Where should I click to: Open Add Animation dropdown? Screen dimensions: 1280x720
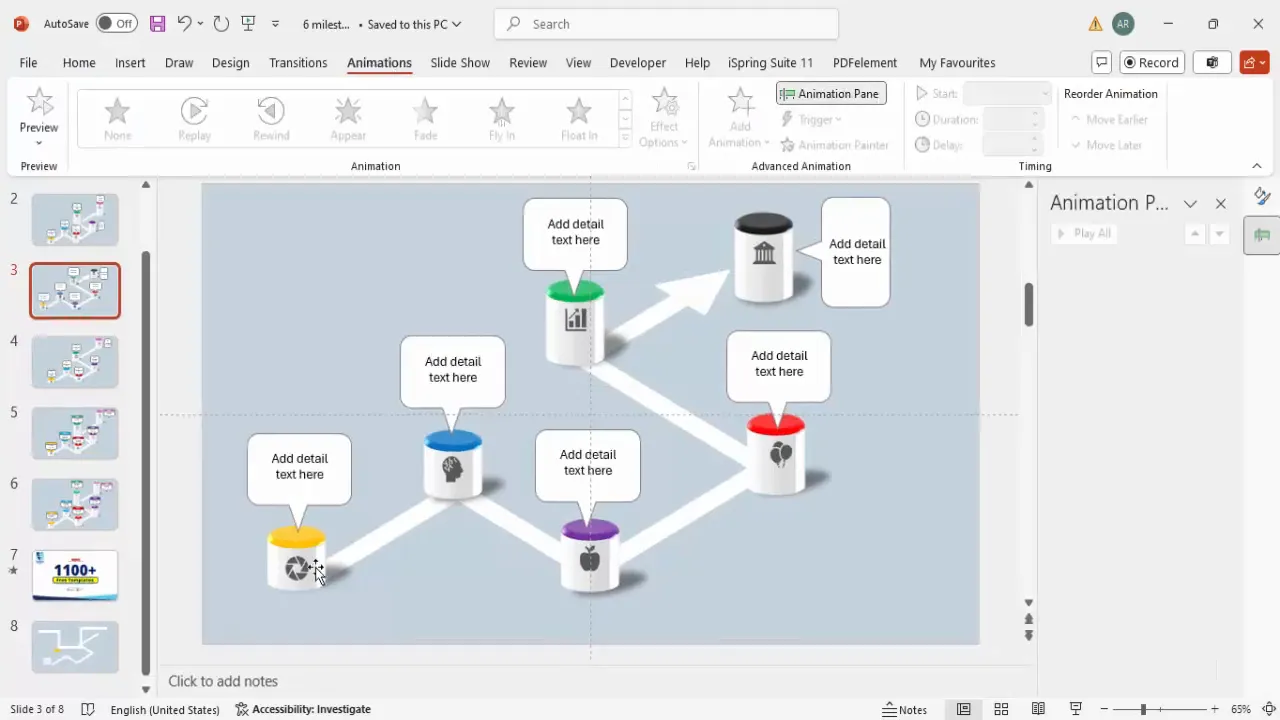(740, 119)
